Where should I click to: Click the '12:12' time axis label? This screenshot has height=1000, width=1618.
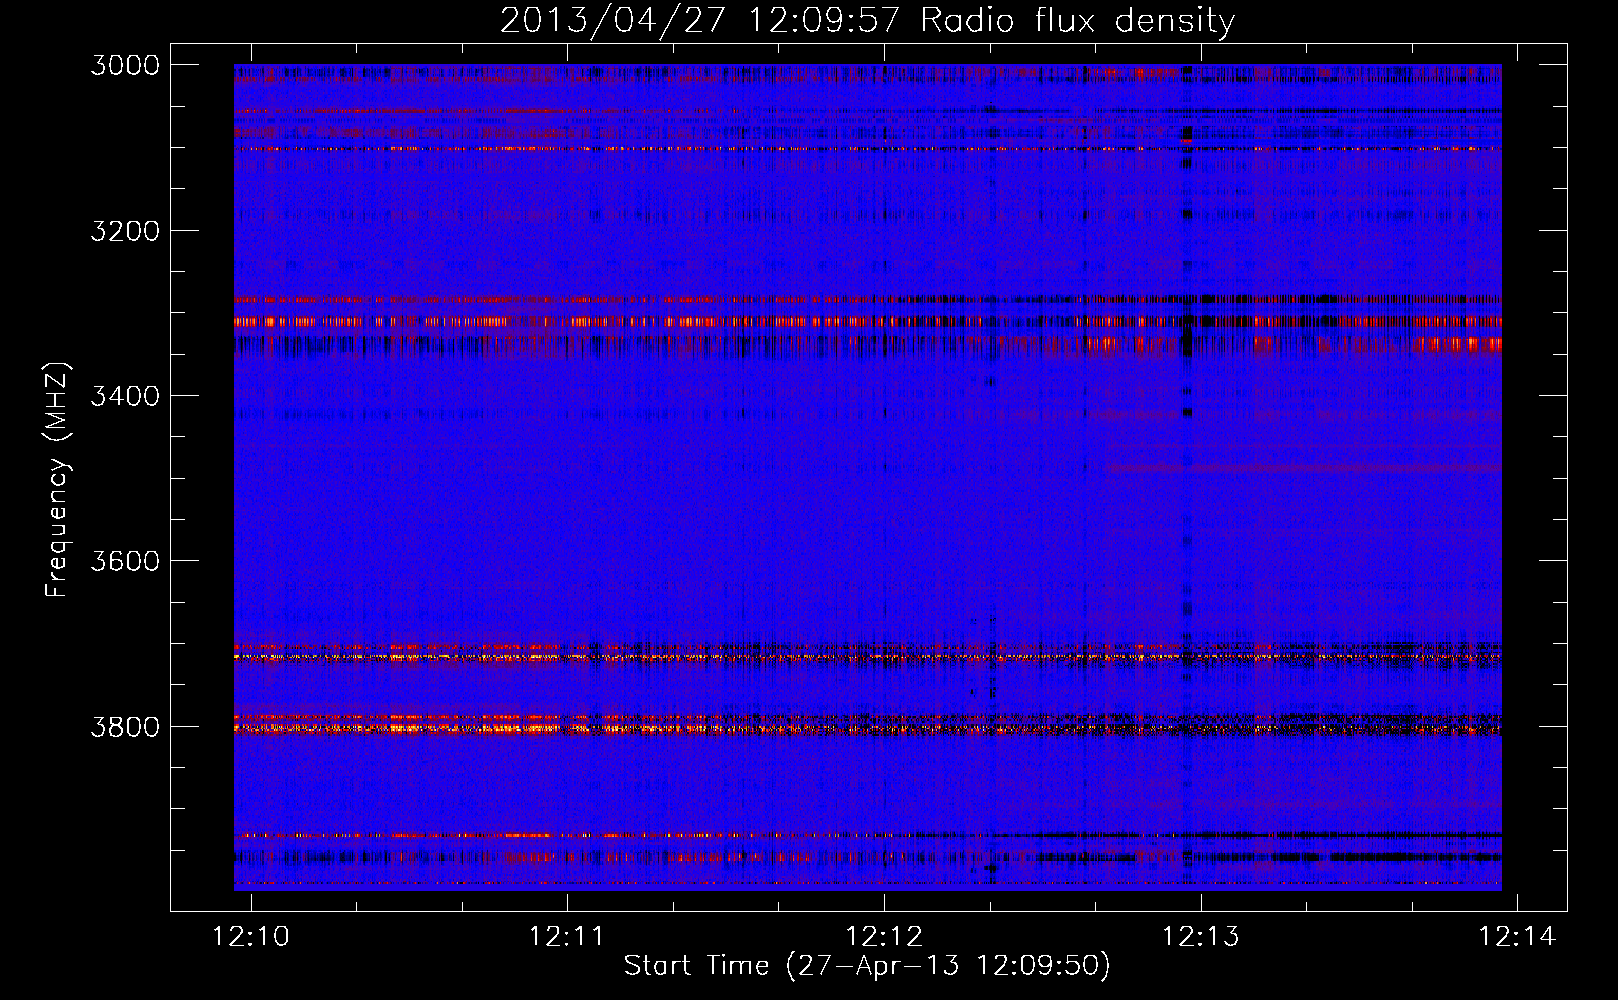(x=884, y=936)
